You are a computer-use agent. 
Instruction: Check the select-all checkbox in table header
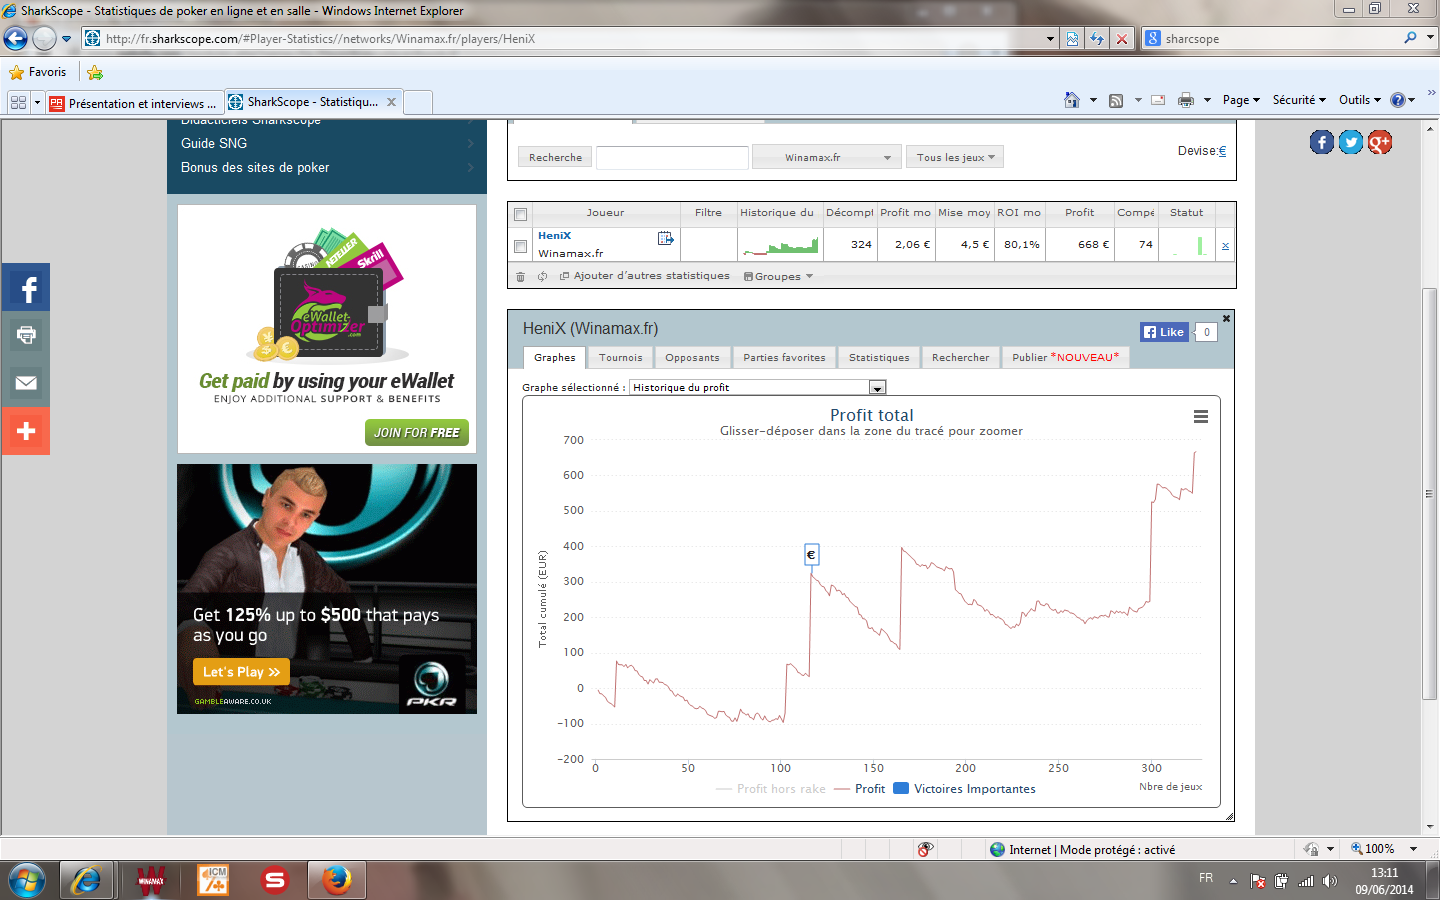pos(520,214)
